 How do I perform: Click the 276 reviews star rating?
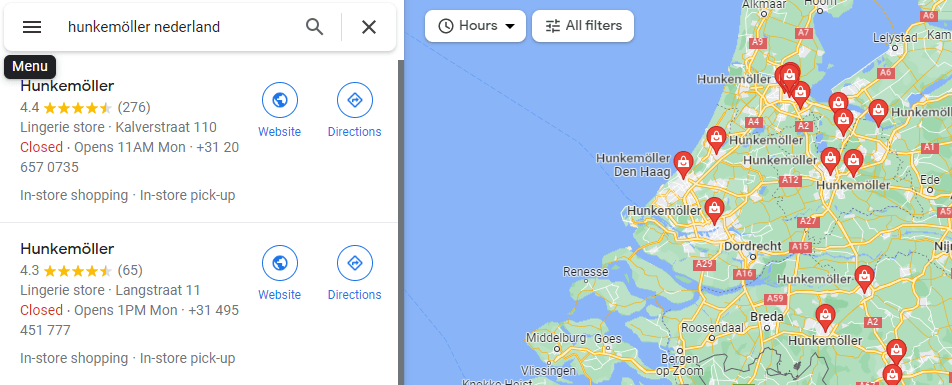click(85, 107)
